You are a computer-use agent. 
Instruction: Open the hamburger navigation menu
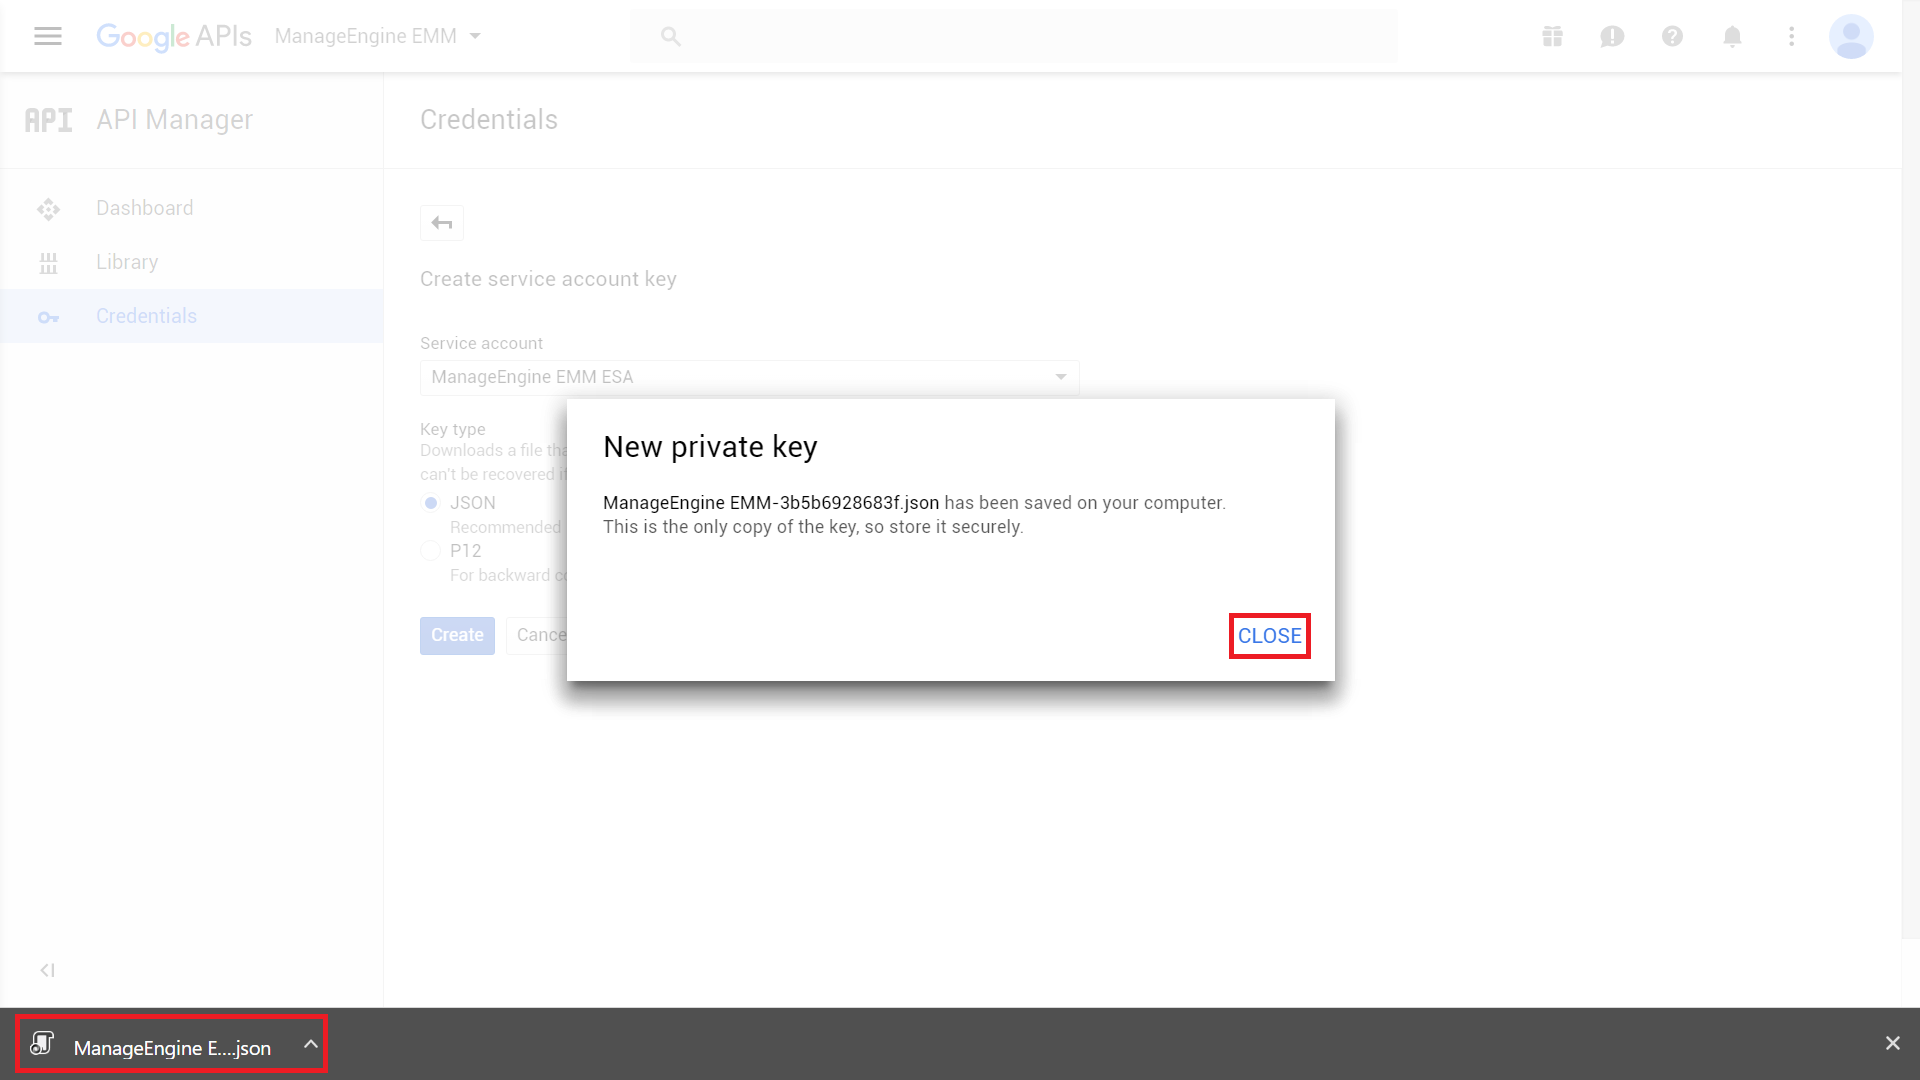coord(47,36)
